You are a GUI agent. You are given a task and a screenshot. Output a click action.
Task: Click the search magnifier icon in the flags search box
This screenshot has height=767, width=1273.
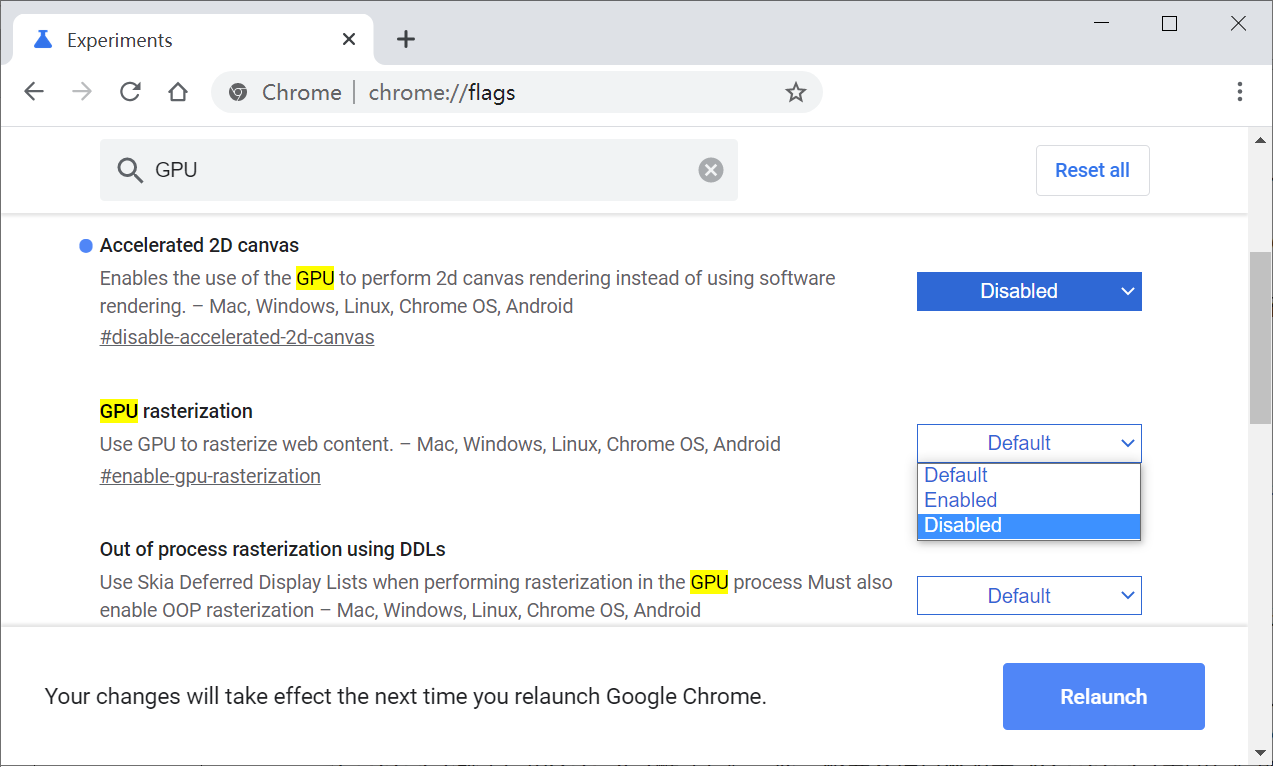coord(130,170)
